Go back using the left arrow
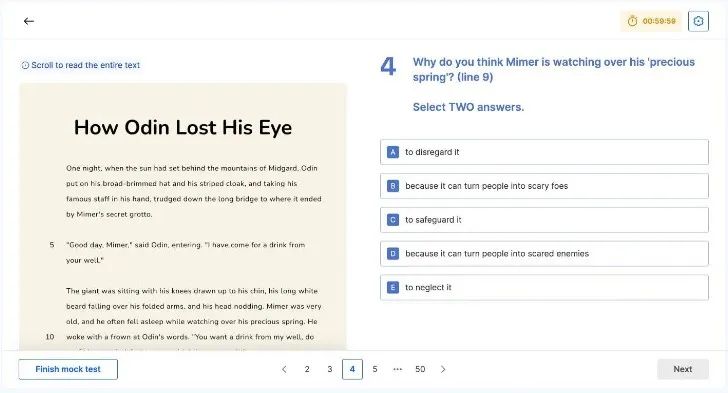 (x=29, y=21)
